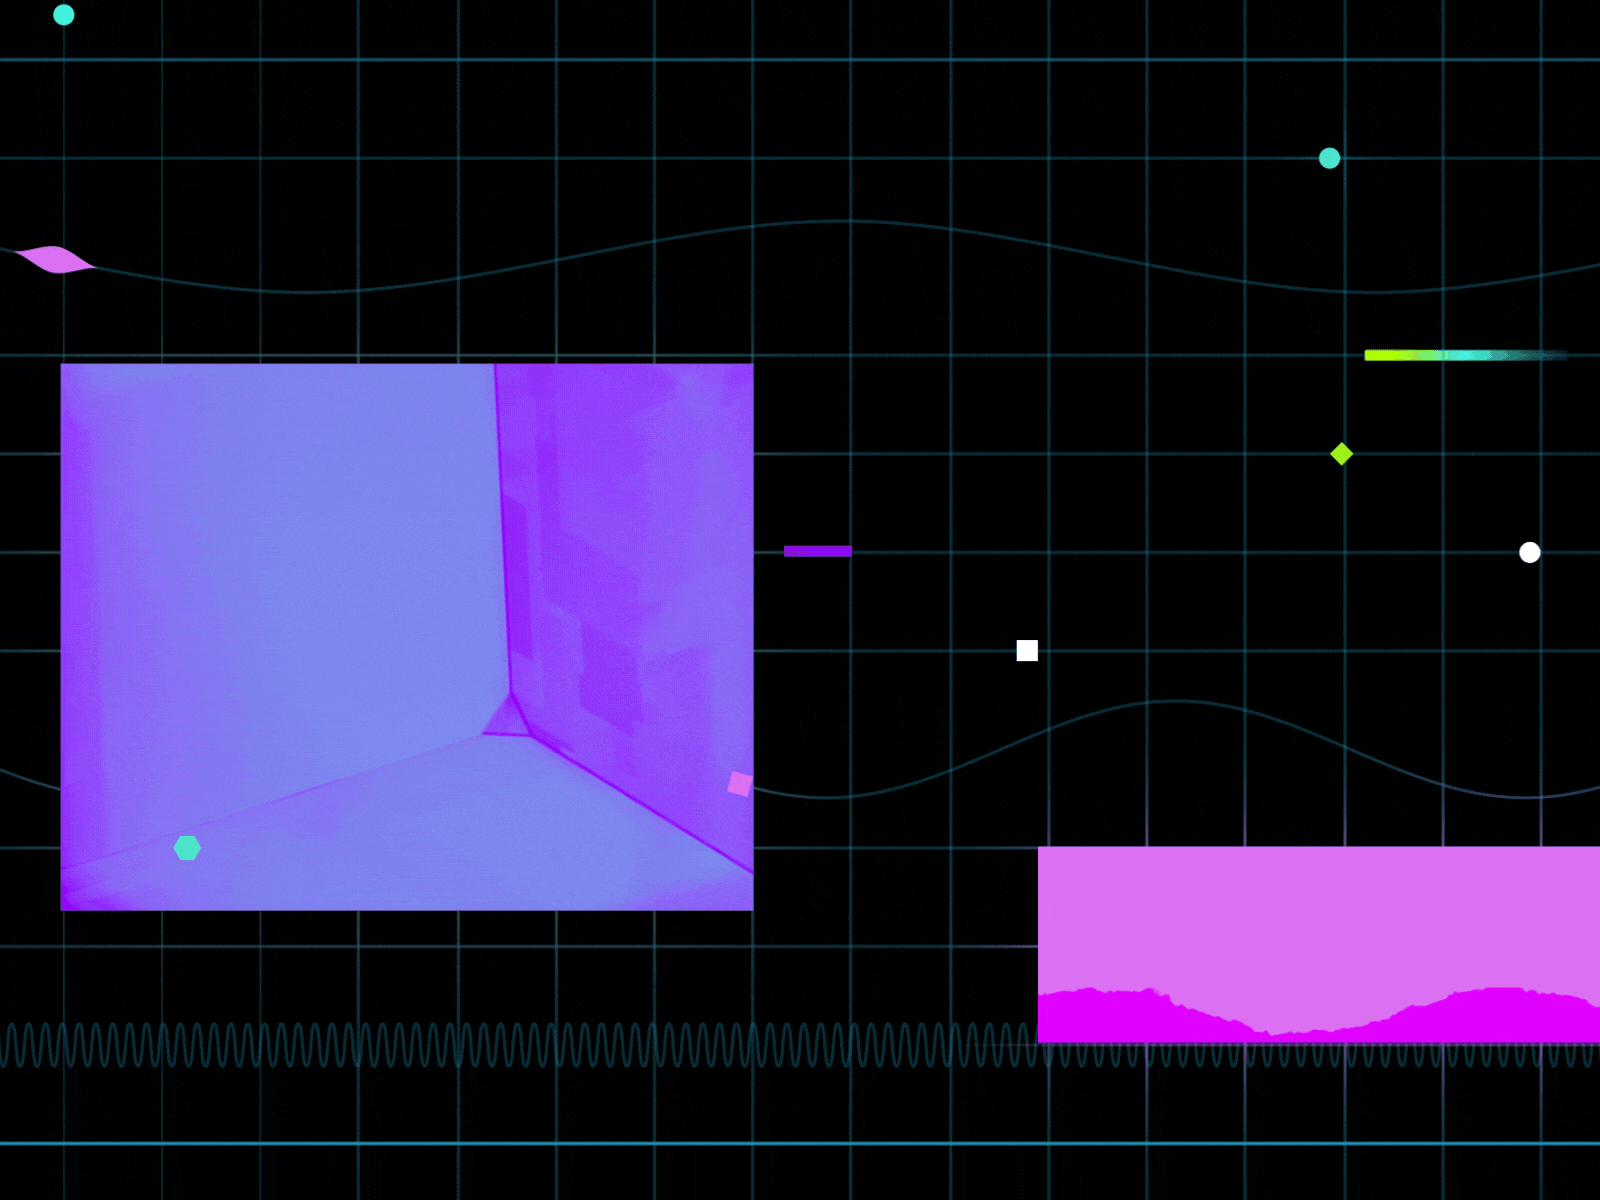Select the teal hexagon inside the purple image

187,848
